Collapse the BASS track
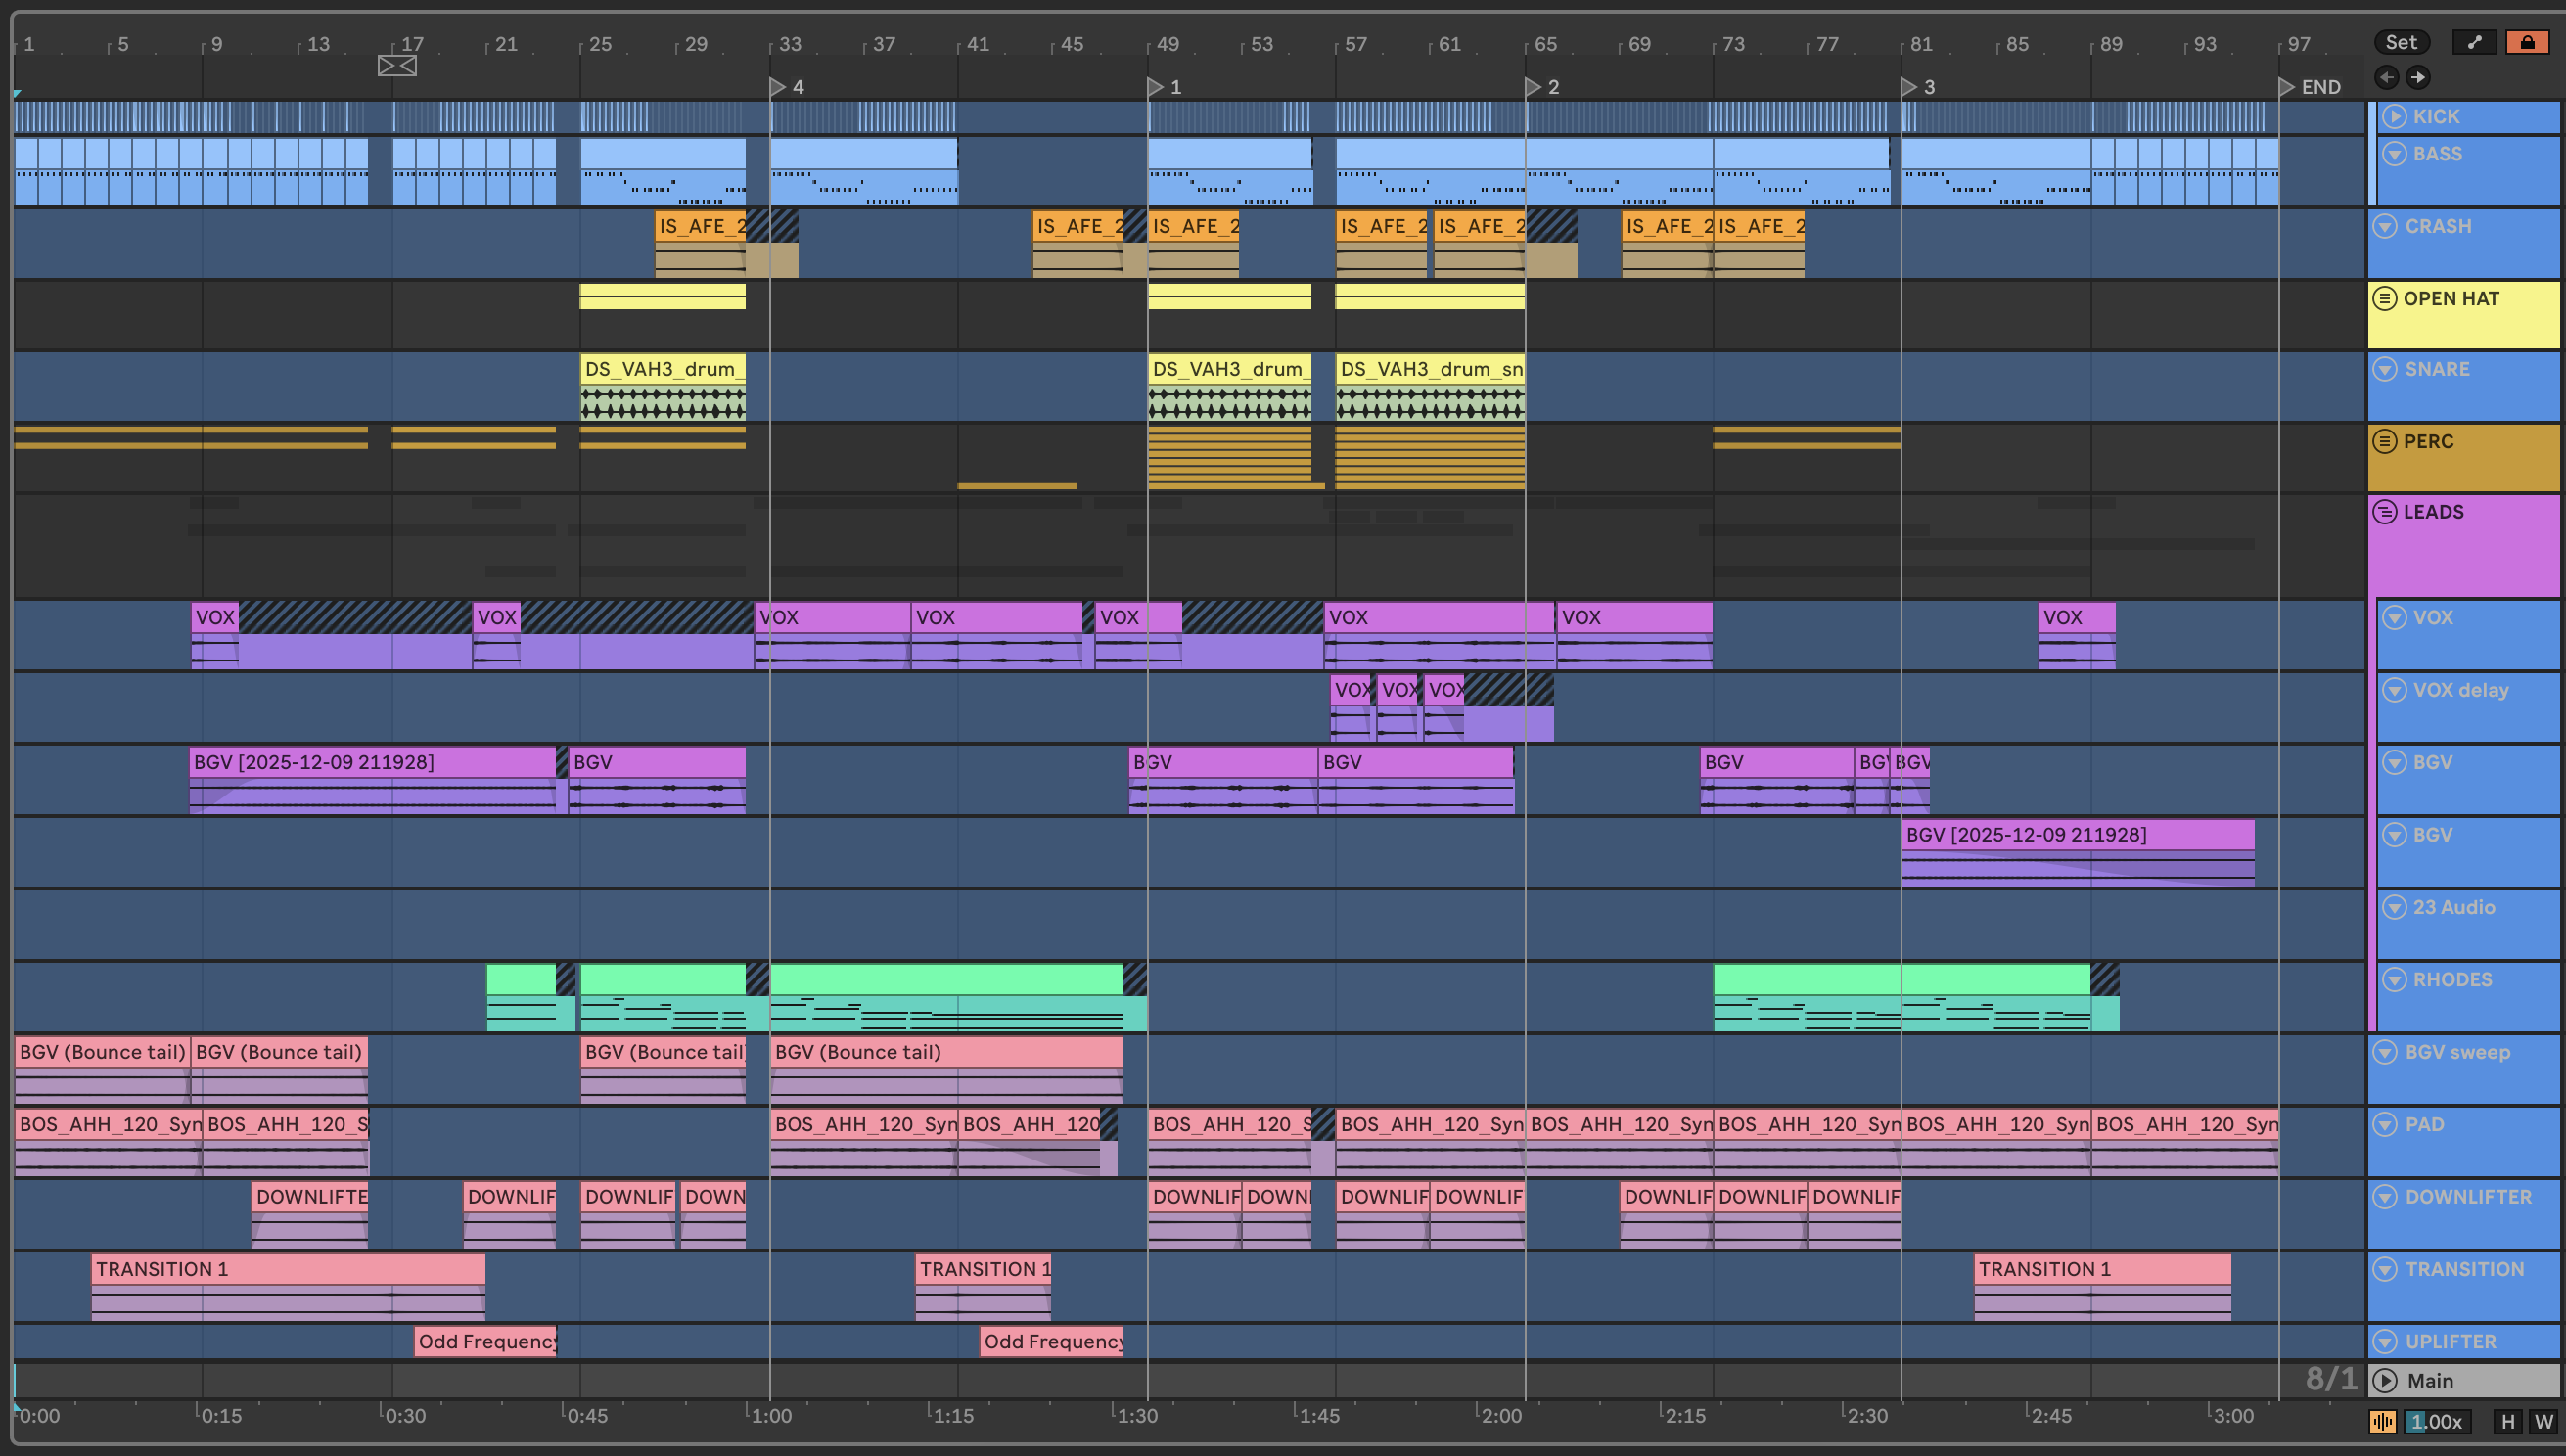Image resolution: width=2566 pixels, height=1456 pixels. coord(2394,154)
